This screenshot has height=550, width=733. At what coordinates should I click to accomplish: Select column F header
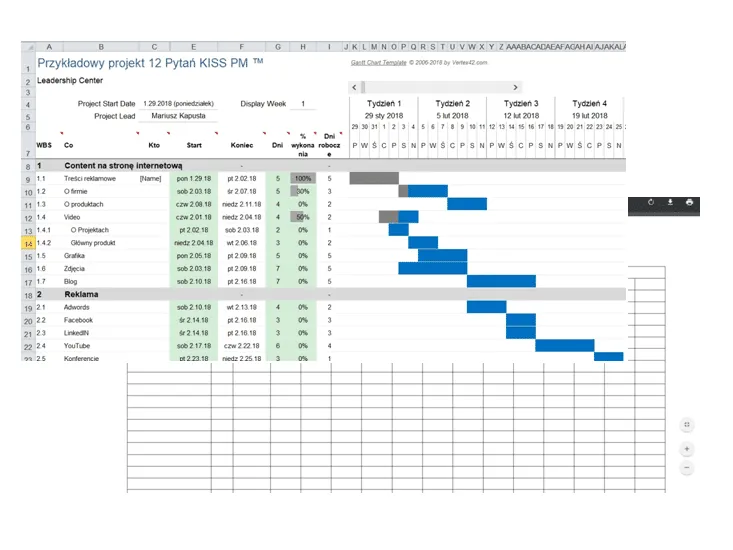click(x=241, y=47)
